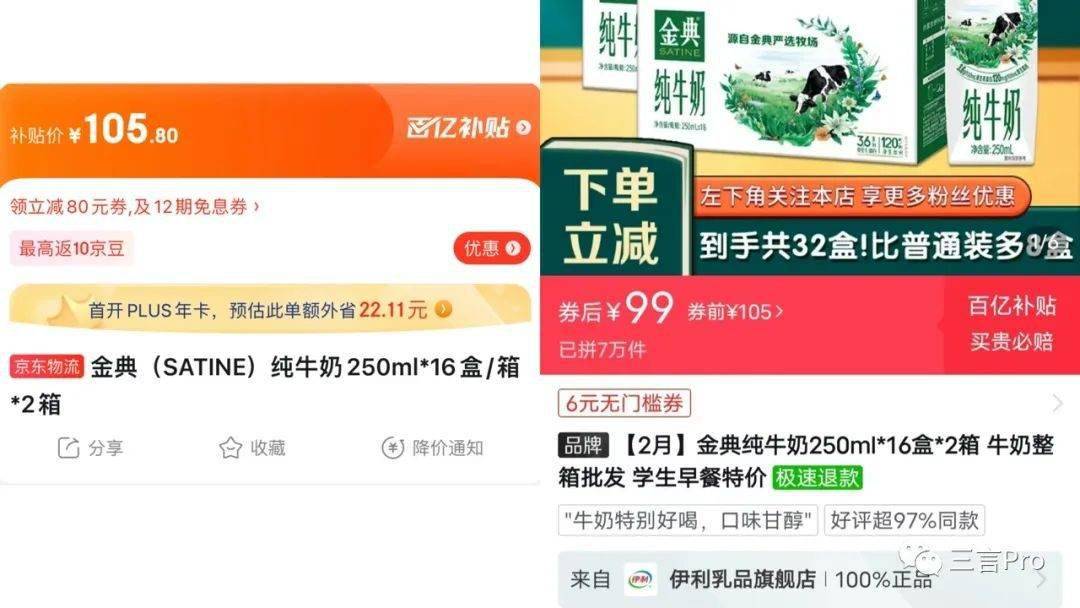Tap the star icon to favorite 收藏
Screen dimensions: 1080x608
(x=230, y=448)
